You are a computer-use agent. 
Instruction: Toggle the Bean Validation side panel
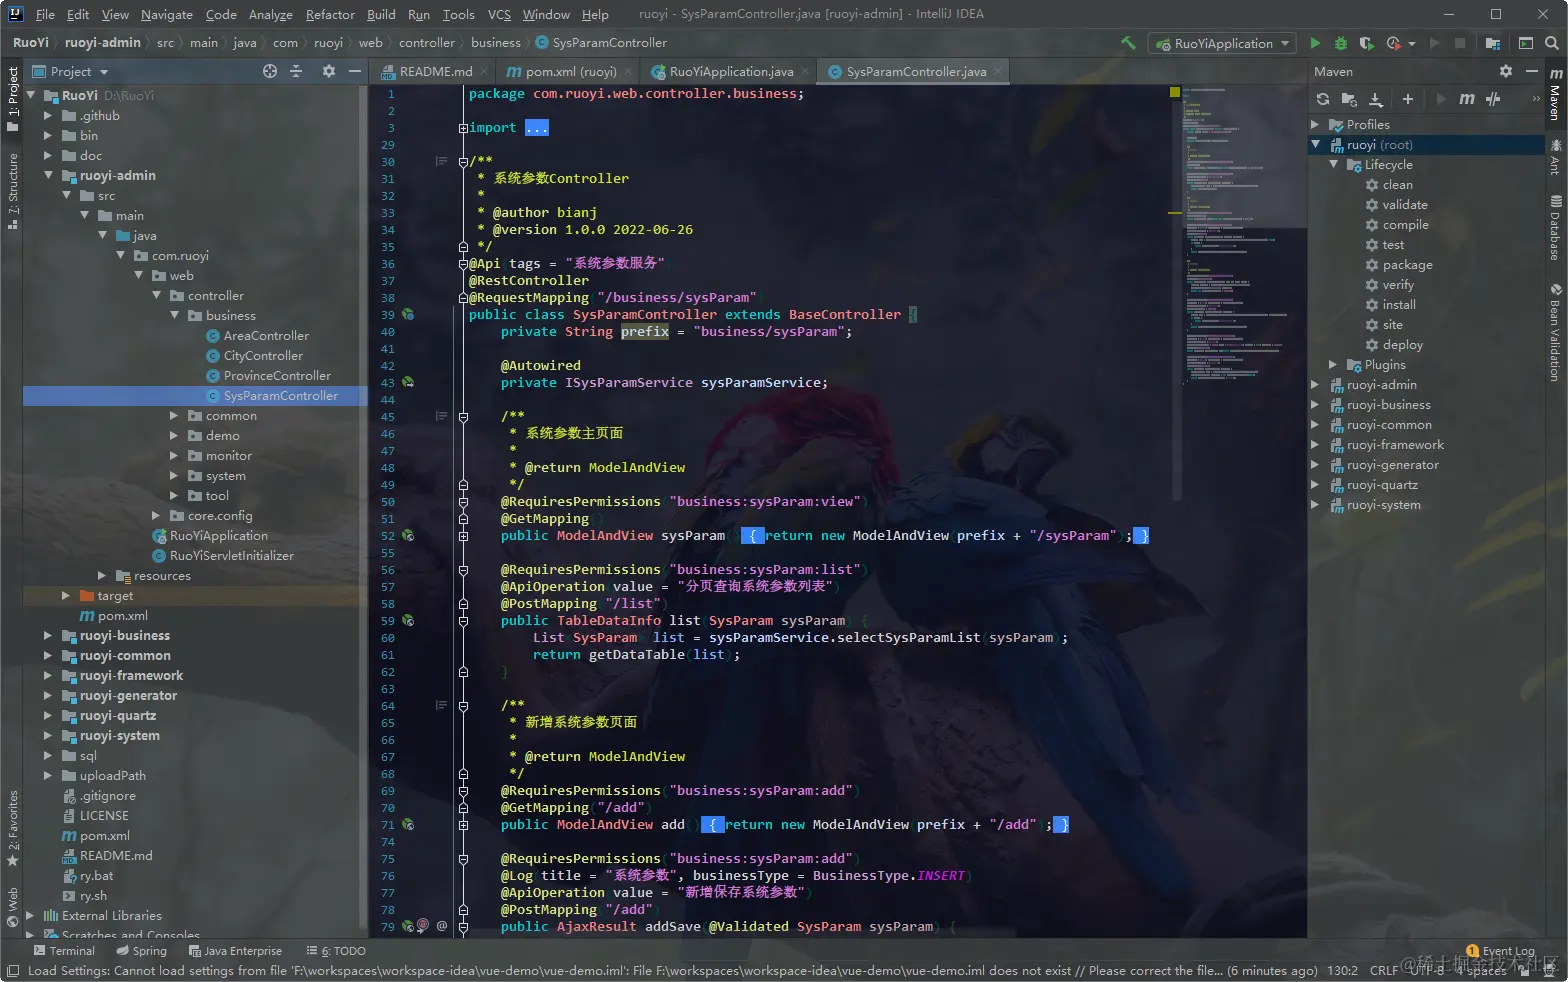(x=1556, y=333)
